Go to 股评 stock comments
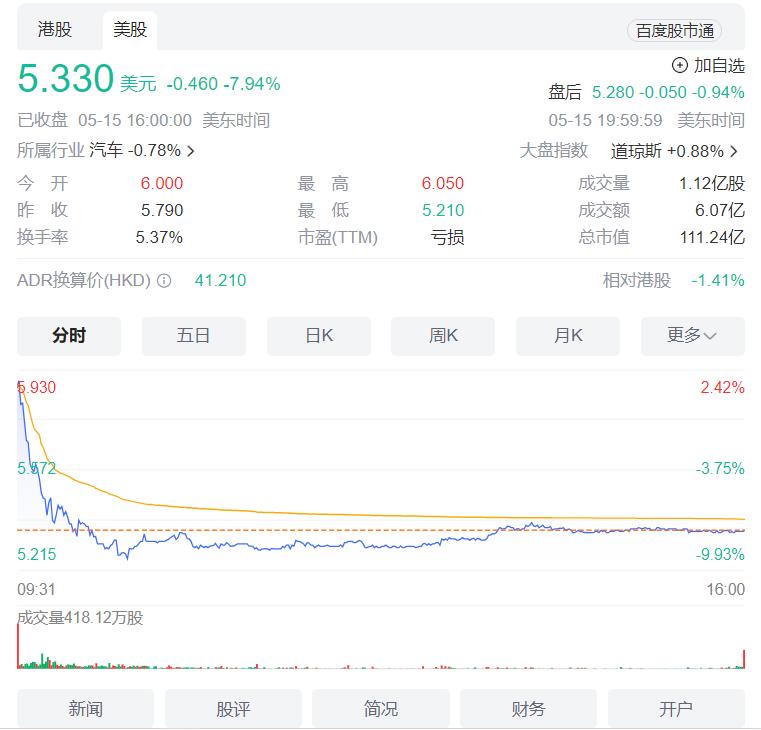761x730 pixels. click(233, 709)
